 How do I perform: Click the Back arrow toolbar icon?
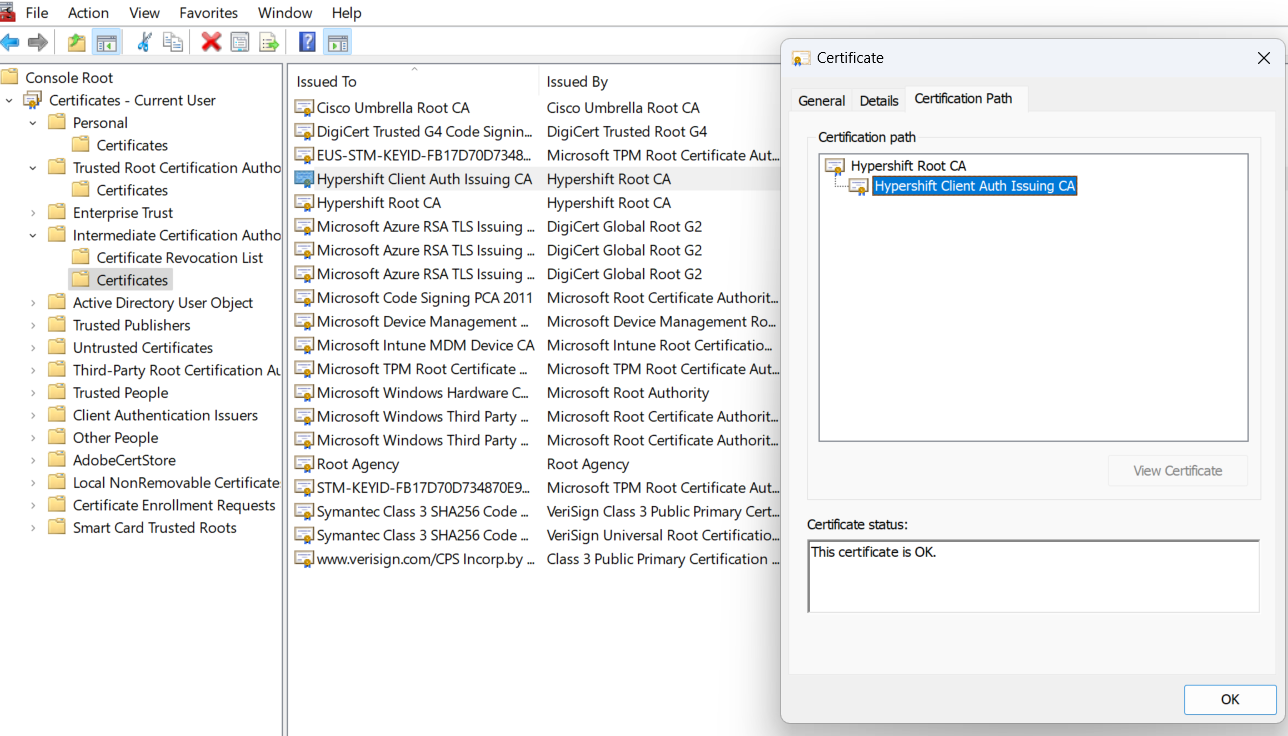click(x=10, y=42)
